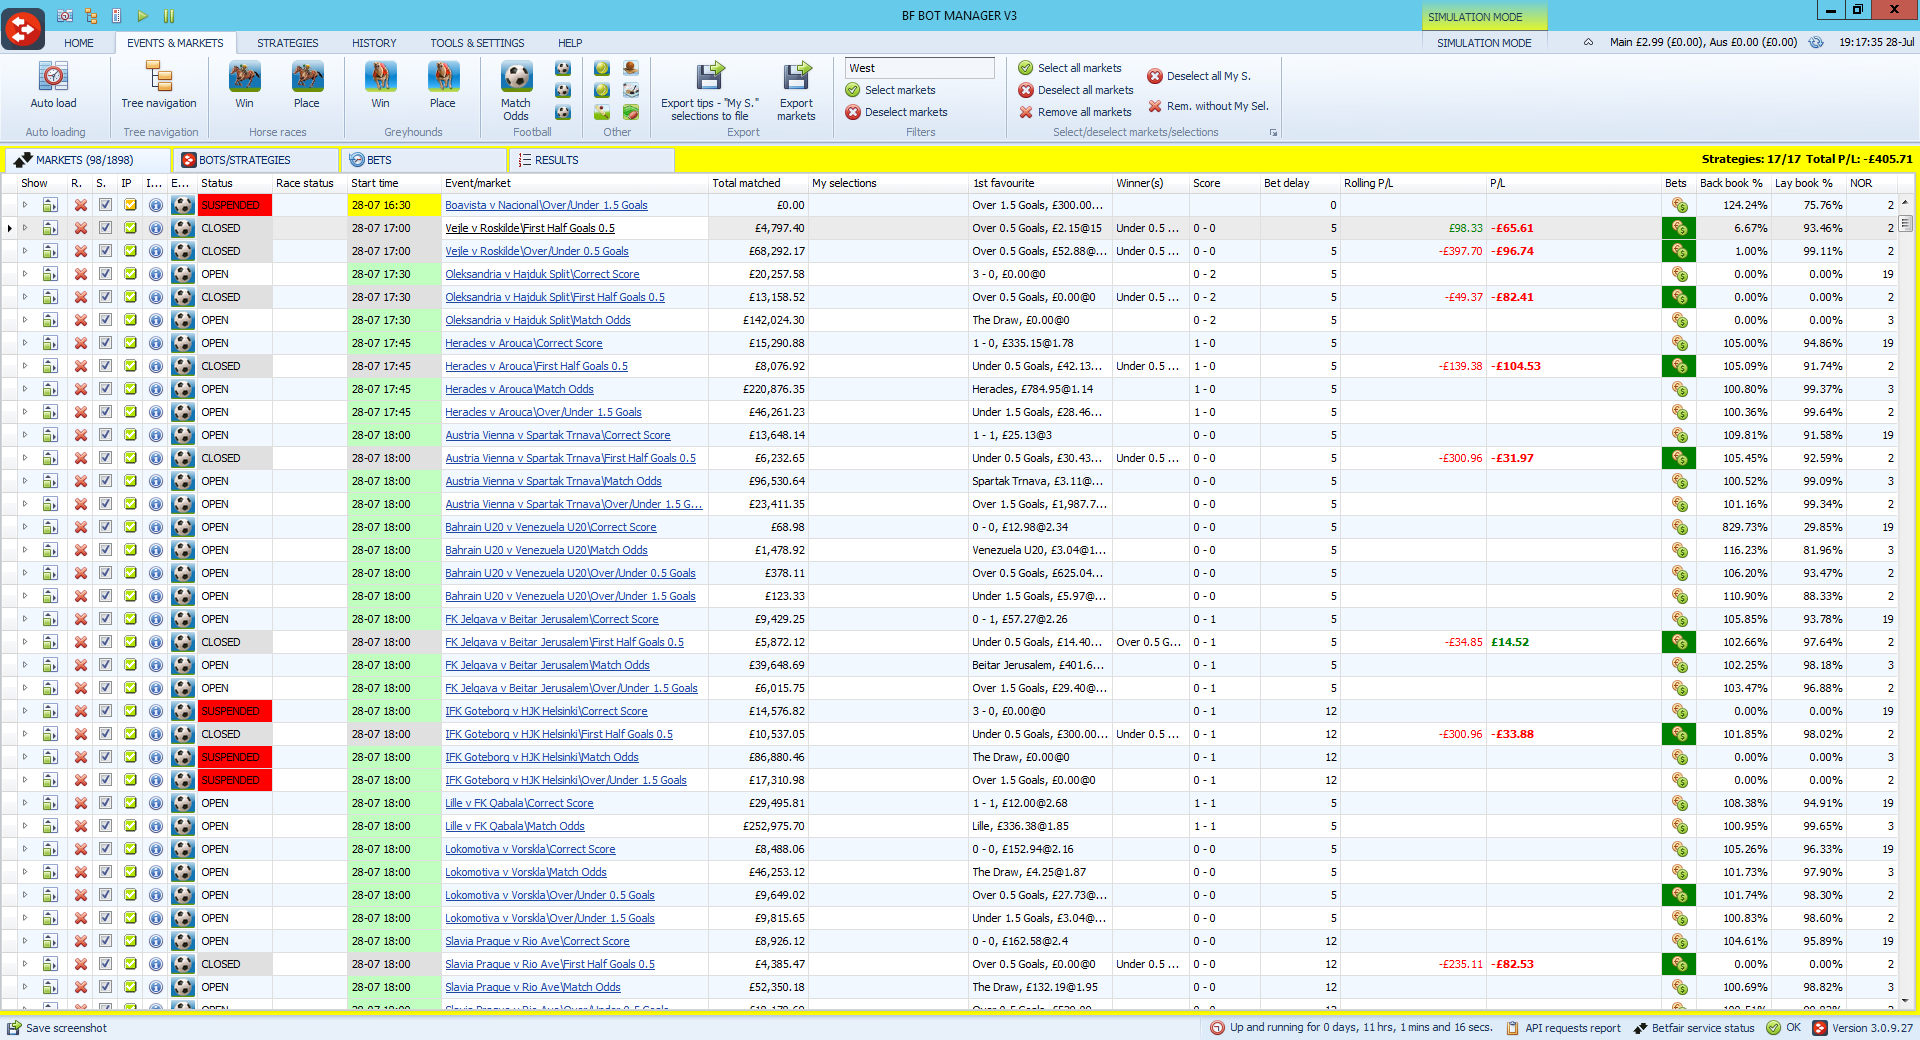
Task: Toggle S. checkbox for Lokomotiva v Vorskla Match Odds
Action: point(105,872)
